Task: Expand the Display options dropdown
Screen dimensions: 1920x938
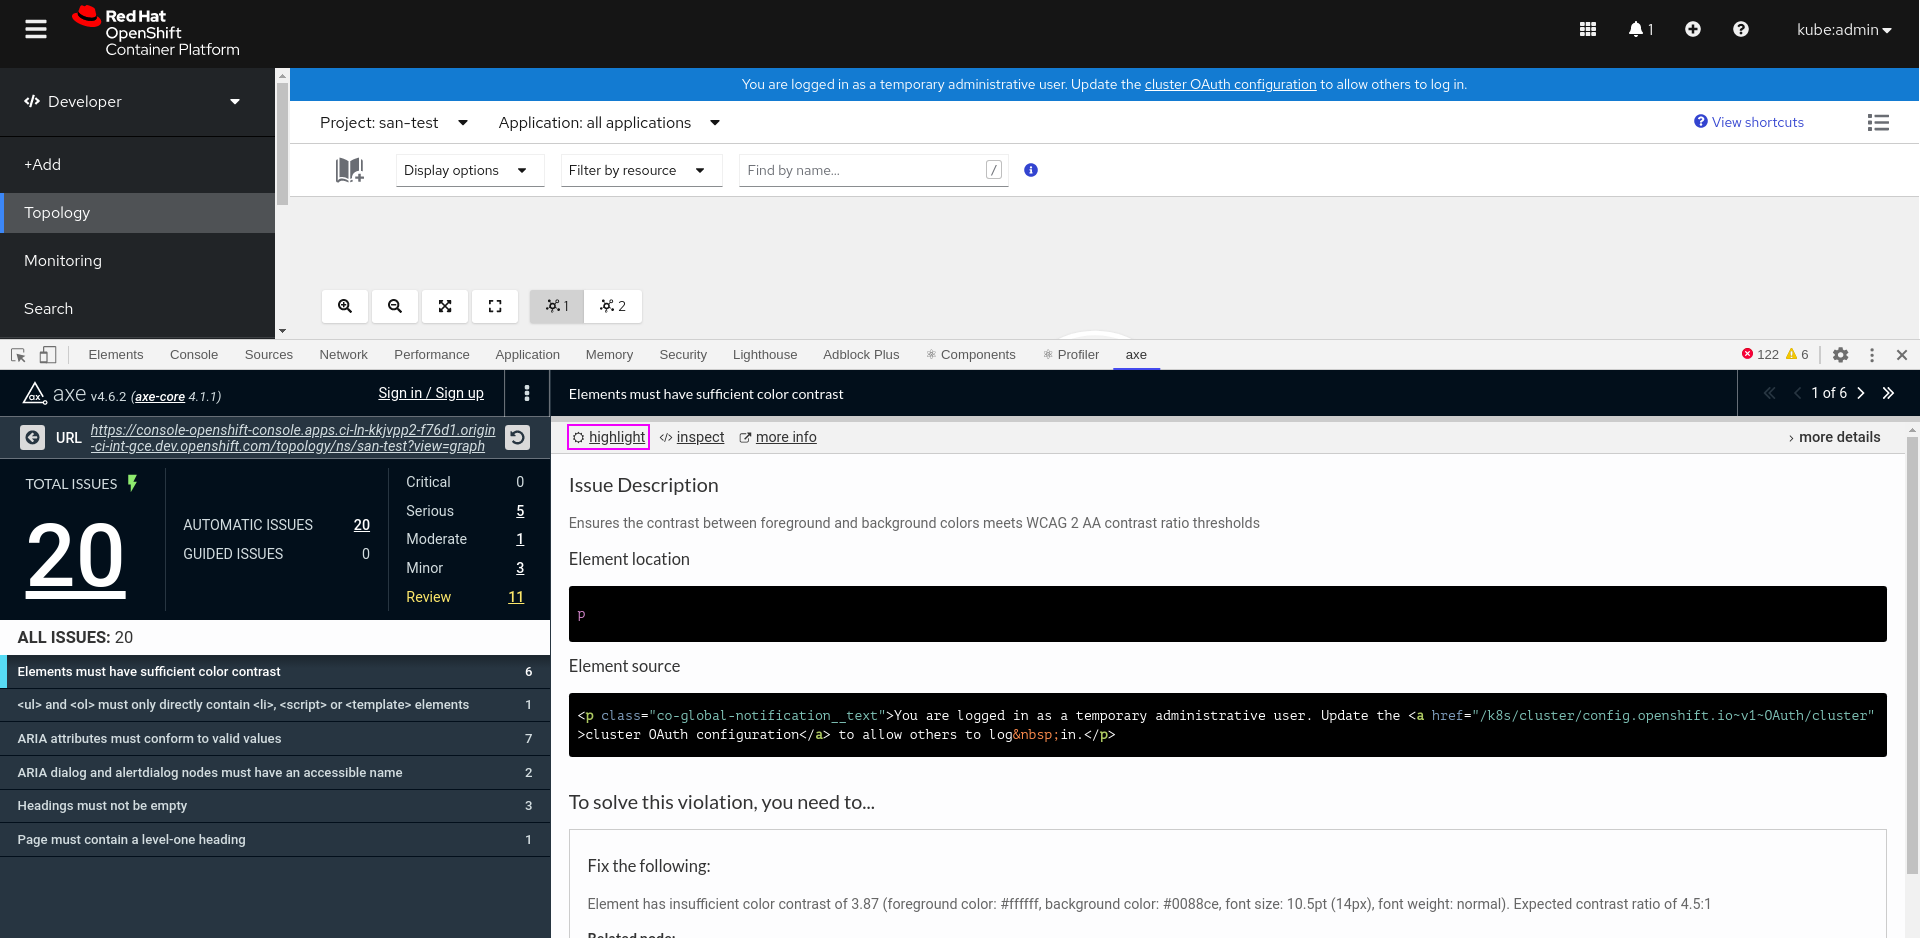Action: (470, 170)
